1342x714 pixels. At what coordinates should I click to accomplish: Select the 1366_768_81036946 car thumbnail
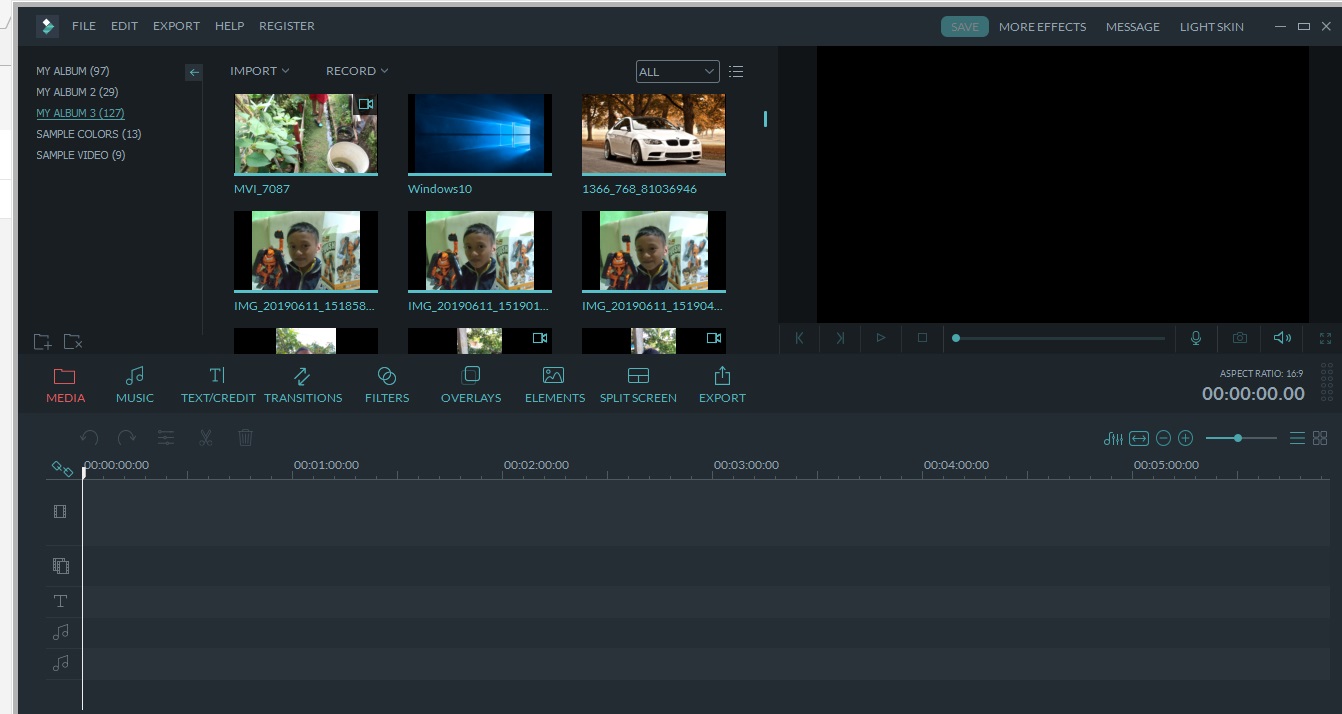coord(654,134)
